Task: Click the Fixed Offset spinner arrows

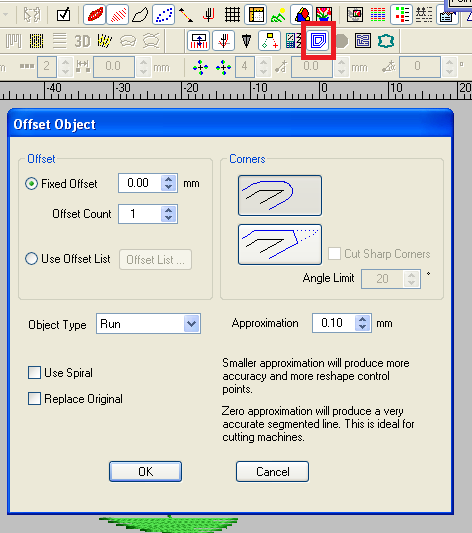Action: (x=169, y=183)
